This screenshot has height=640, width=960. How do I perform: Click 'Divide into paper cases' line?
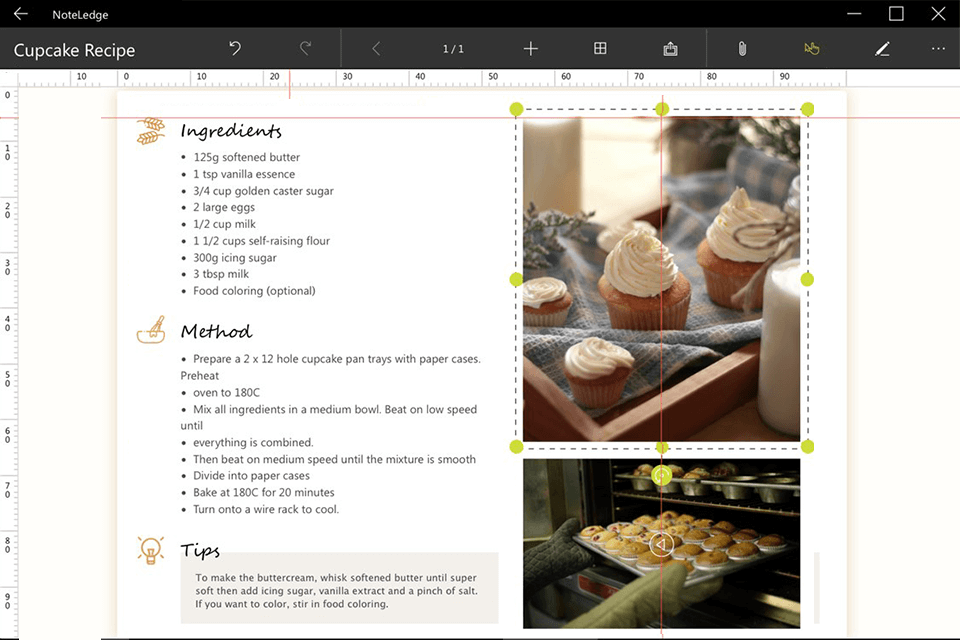[252, 476]
